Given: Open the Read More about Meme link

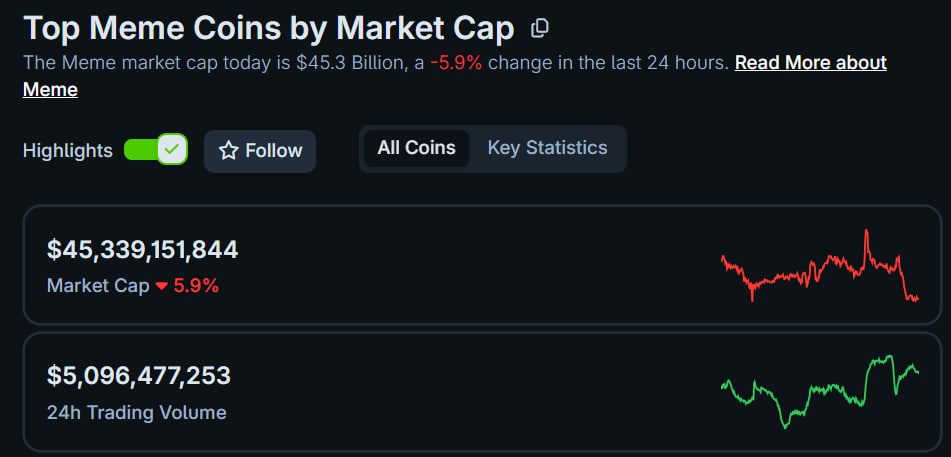Looking at the screenshot, I should 810,63.
